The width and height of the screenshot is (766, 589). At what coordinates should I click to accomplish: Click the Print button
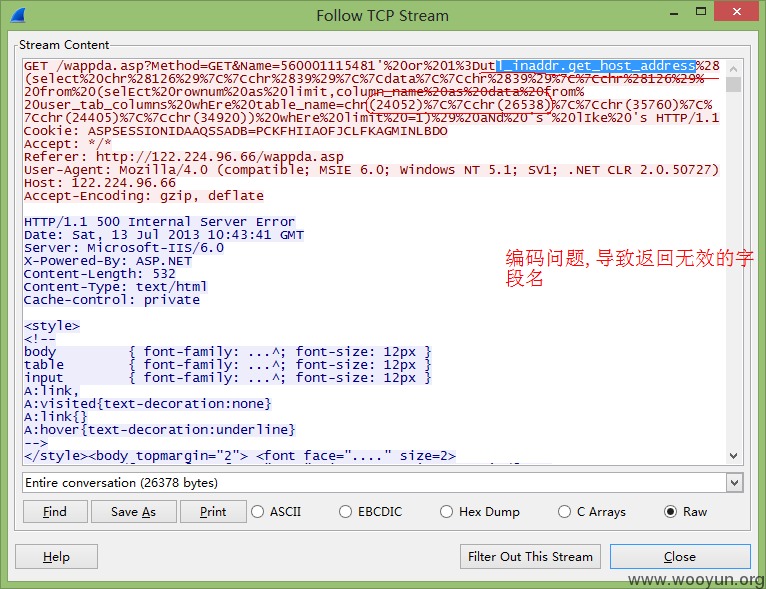click(213, 512)
